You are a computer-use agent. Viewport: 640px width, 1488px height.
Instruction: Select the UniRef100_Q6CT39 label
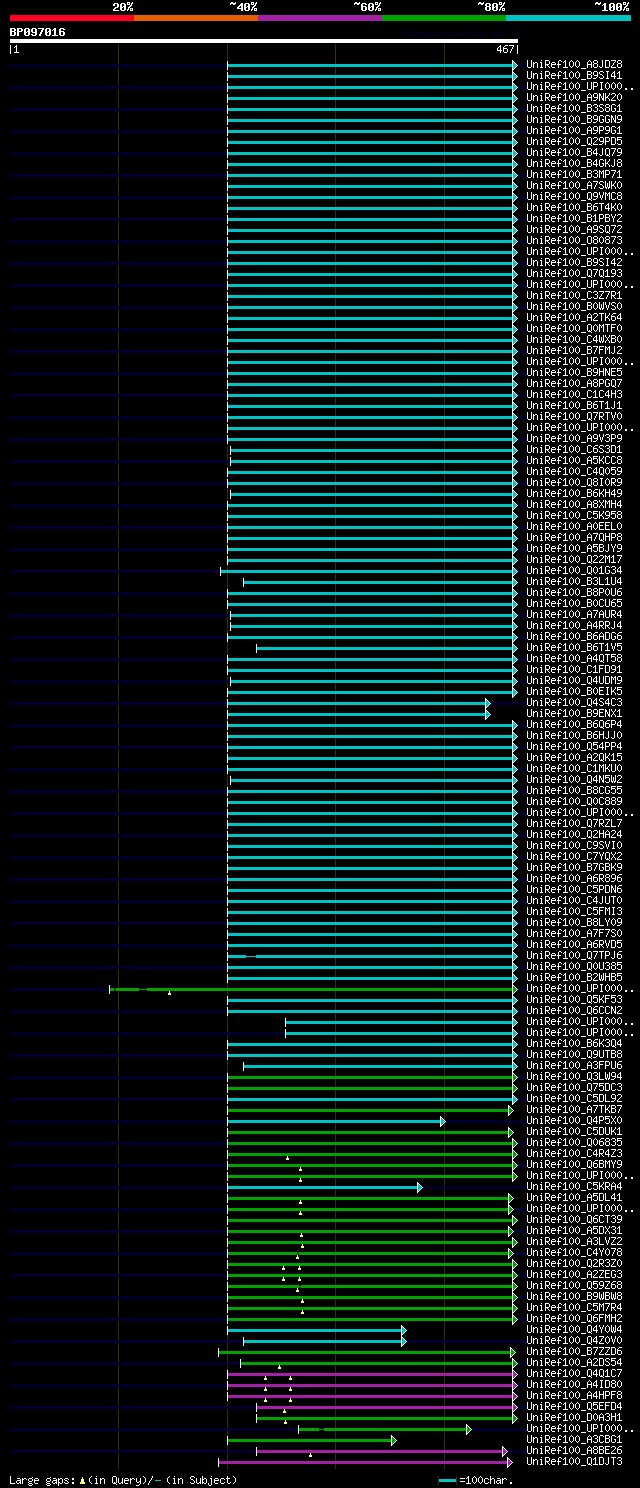(x=574, y=1219)
